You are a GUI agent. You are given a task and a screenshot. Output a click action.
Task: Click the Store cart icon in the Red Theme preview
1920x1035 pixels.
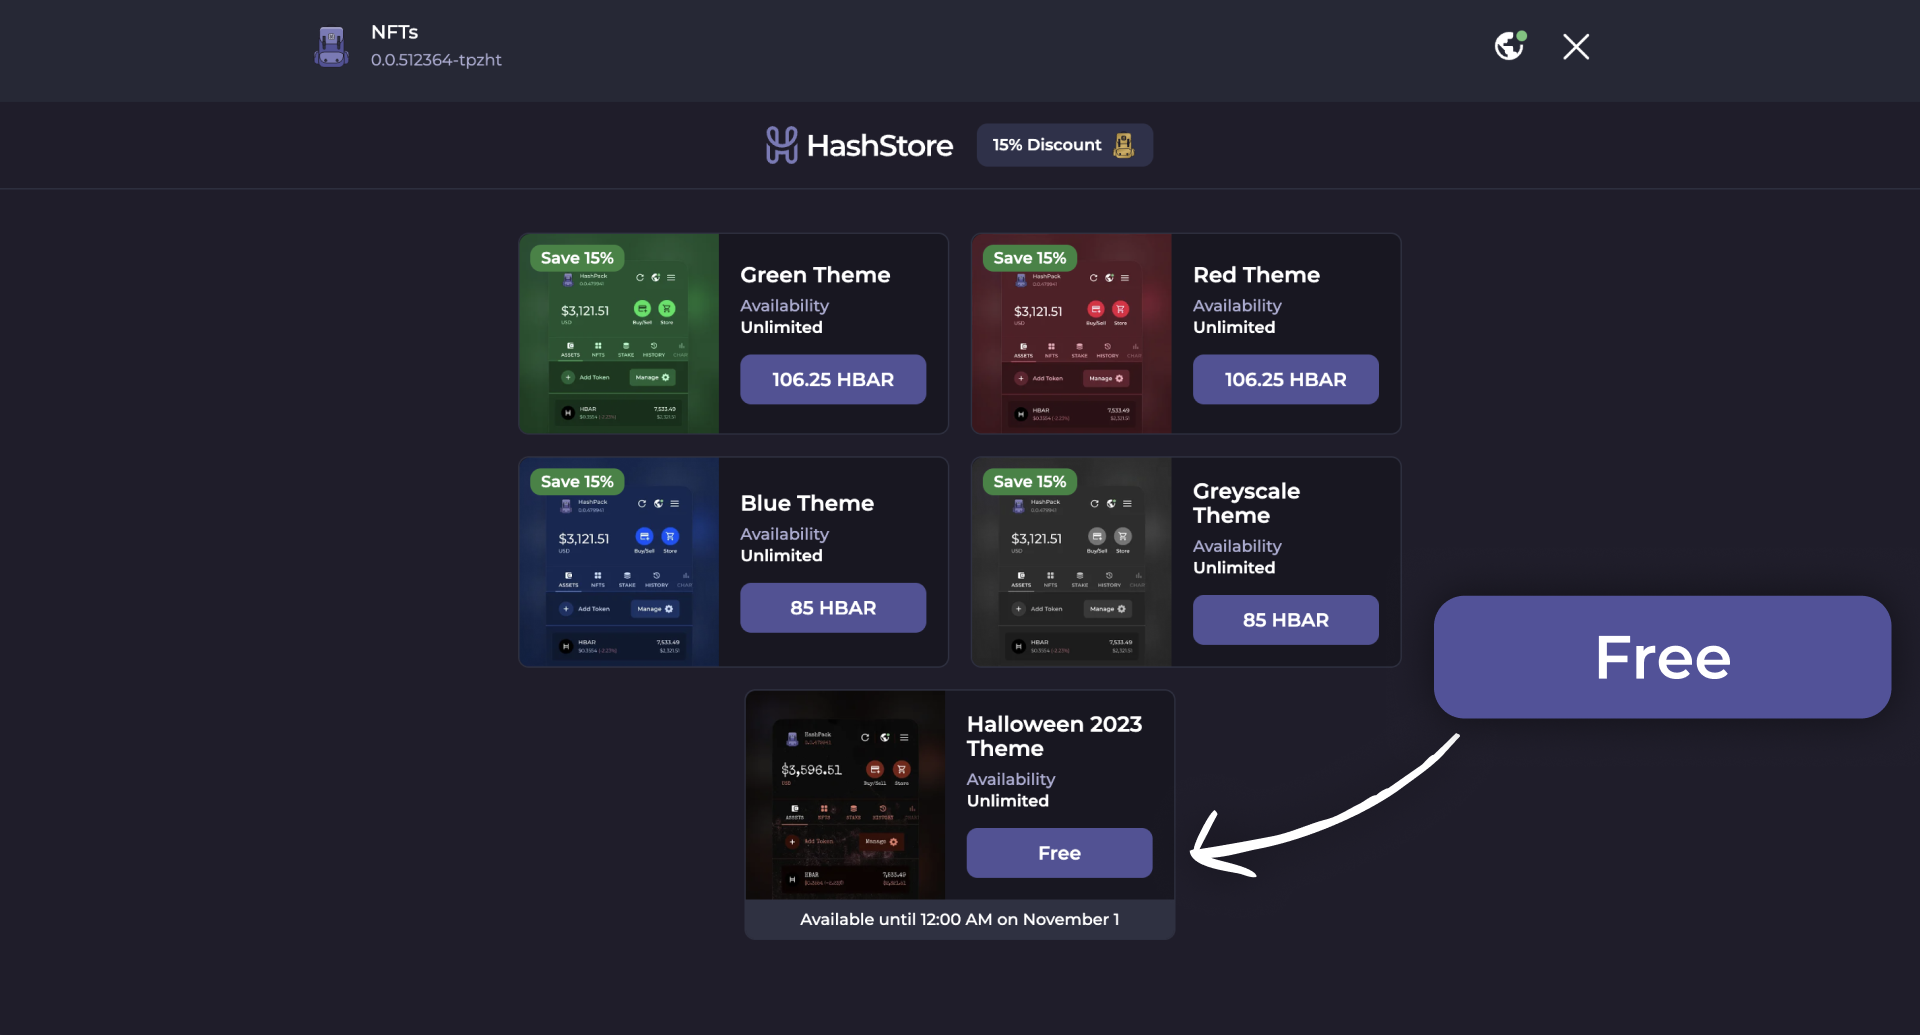point(1121,310)
